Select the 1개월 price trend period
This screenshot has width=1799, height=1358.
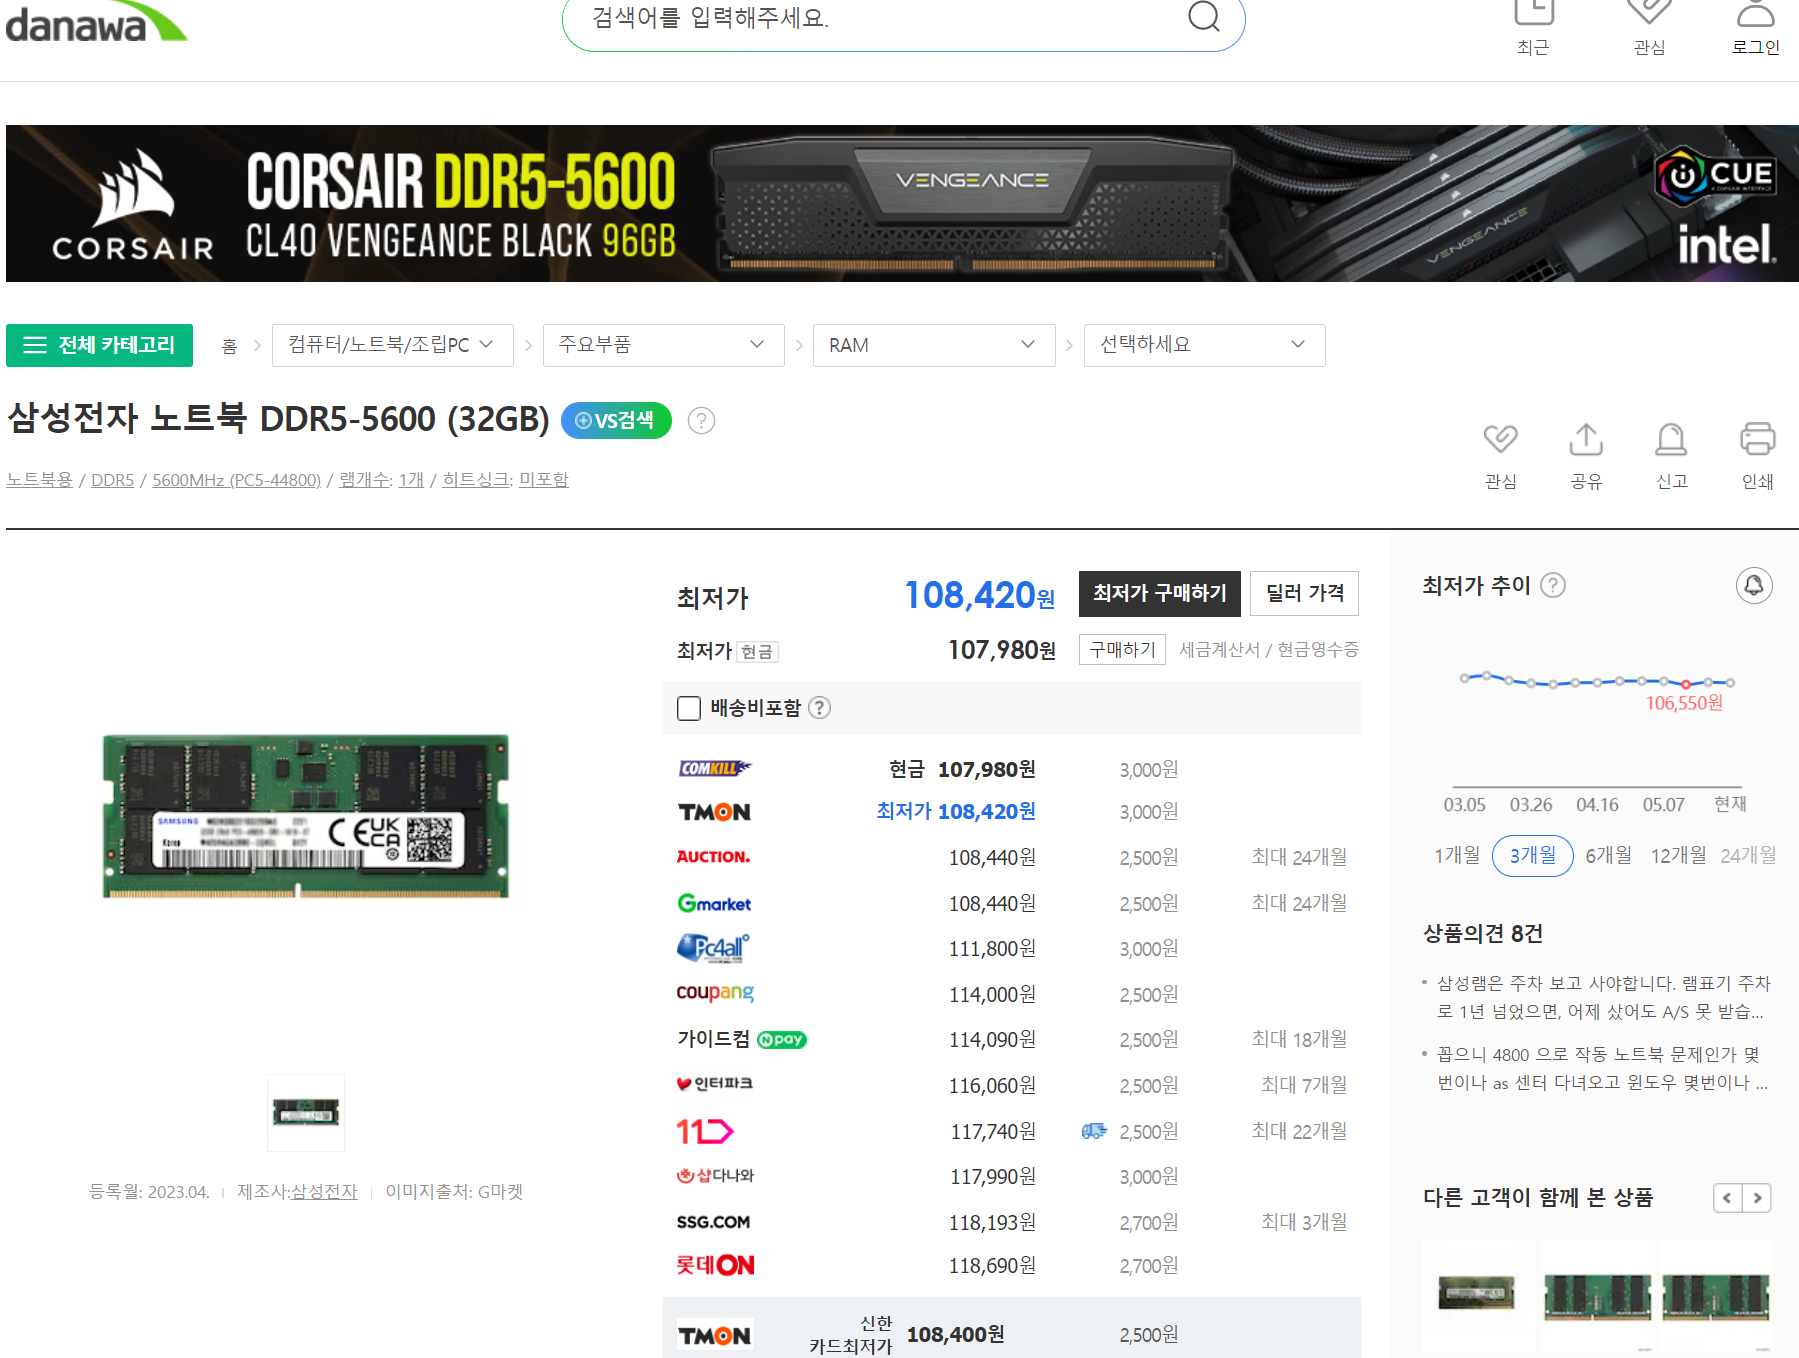[1457, 856]
